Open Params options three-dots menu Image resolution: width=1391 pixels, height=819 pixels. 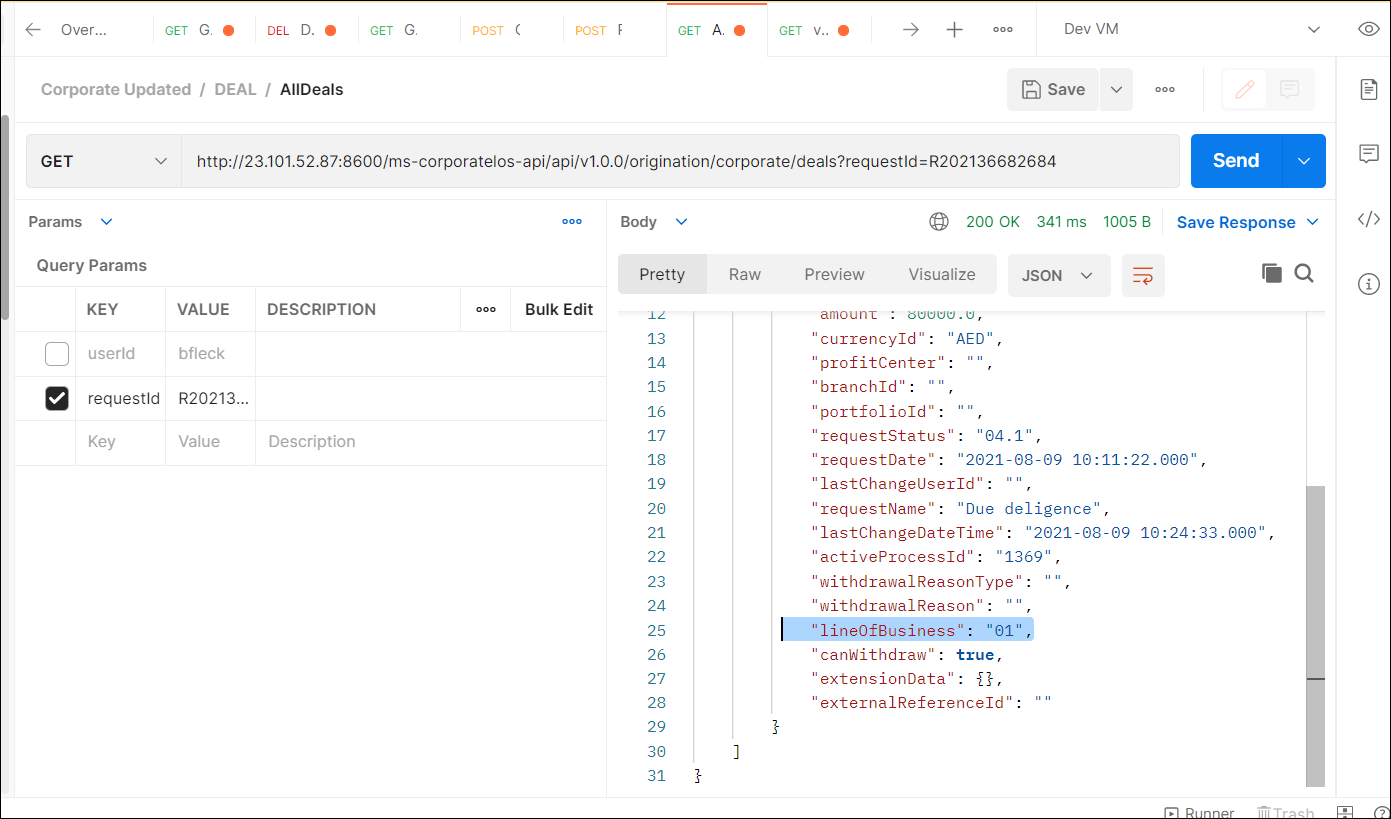coord(572,222)
